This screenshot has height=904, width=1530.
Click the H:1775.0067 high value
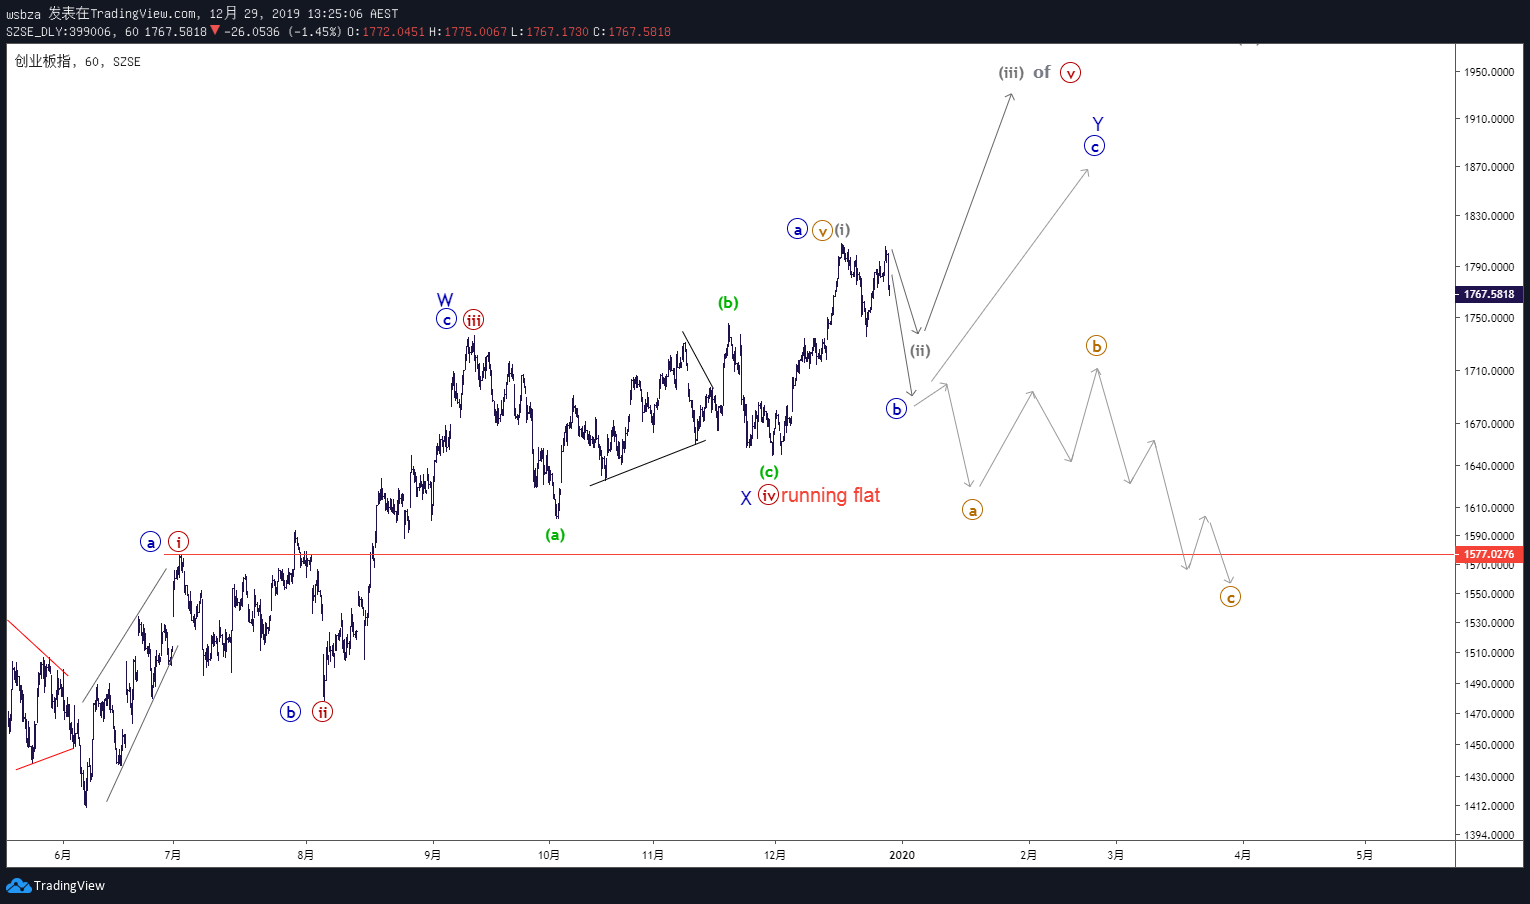(x=468, y=32)
